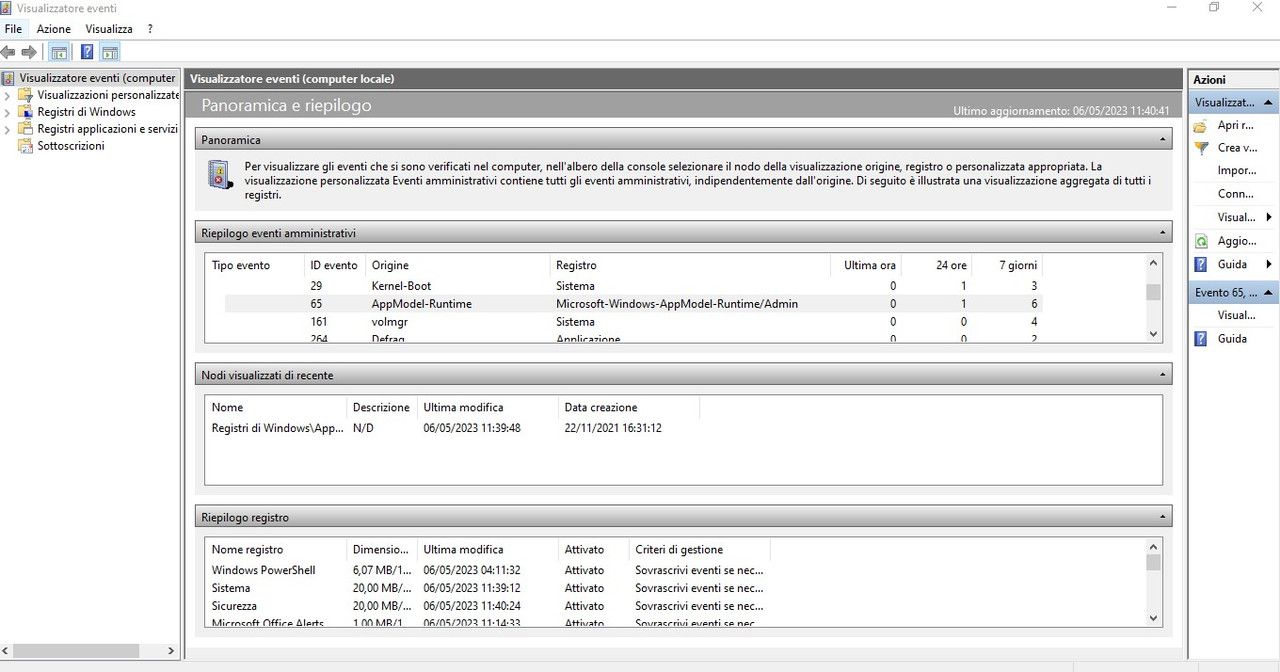Collapse the Nodi visualizzati di recente section
This screenshot has height=672, width=1280.
(x=1163, y=375)
